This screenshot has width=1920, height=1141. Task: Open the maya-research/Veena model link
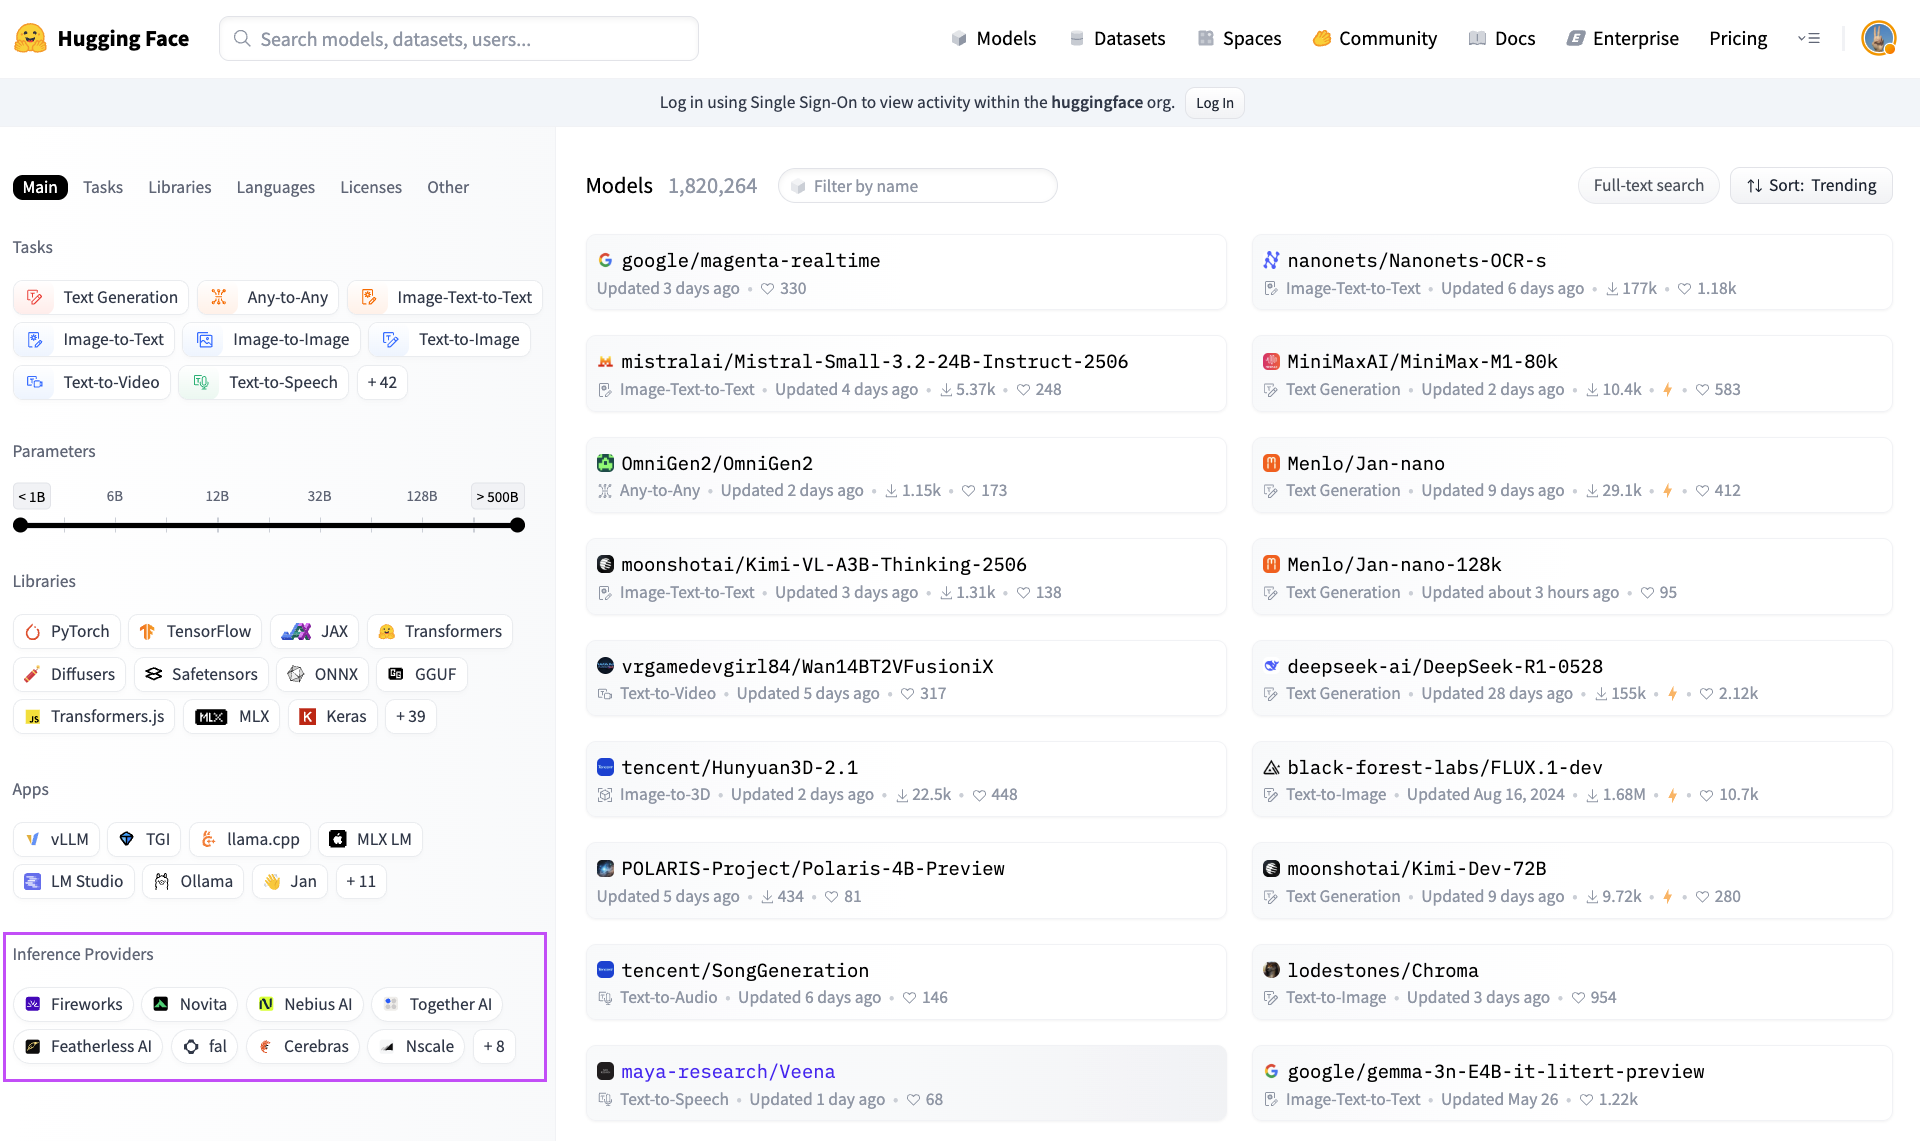728,1072
